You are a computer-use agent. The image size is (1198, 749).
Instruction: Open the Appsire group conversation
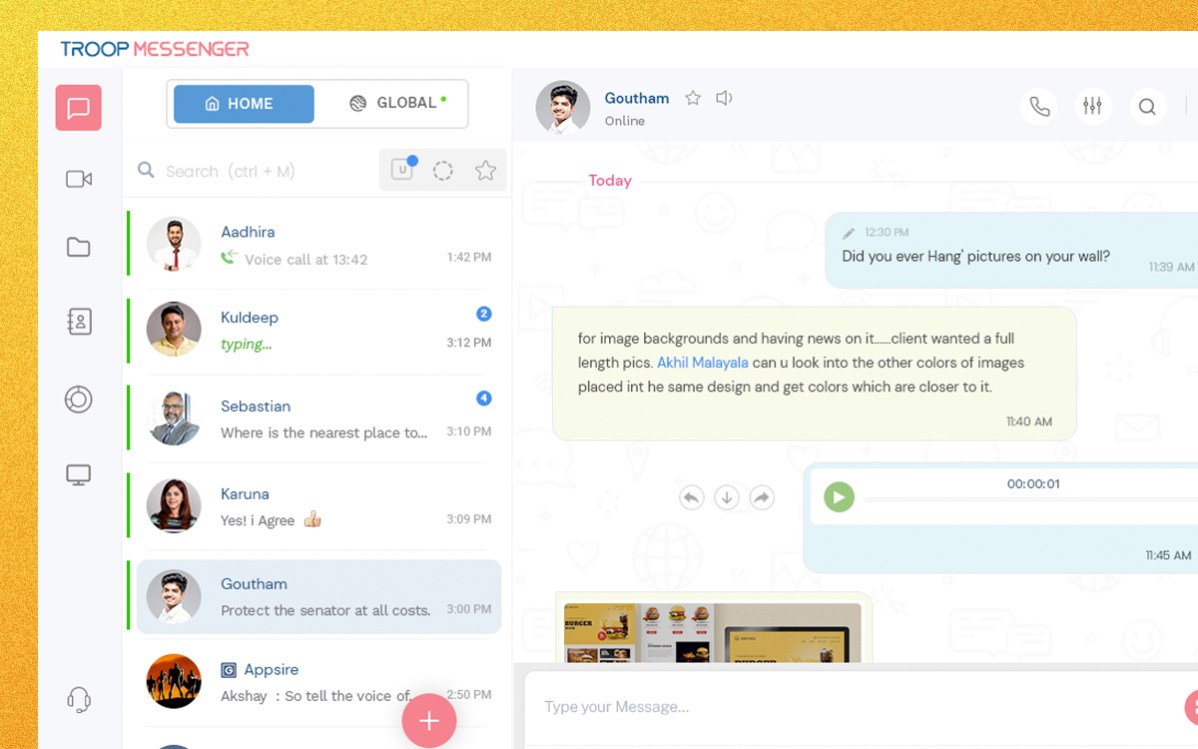click(x=317, y=682)
